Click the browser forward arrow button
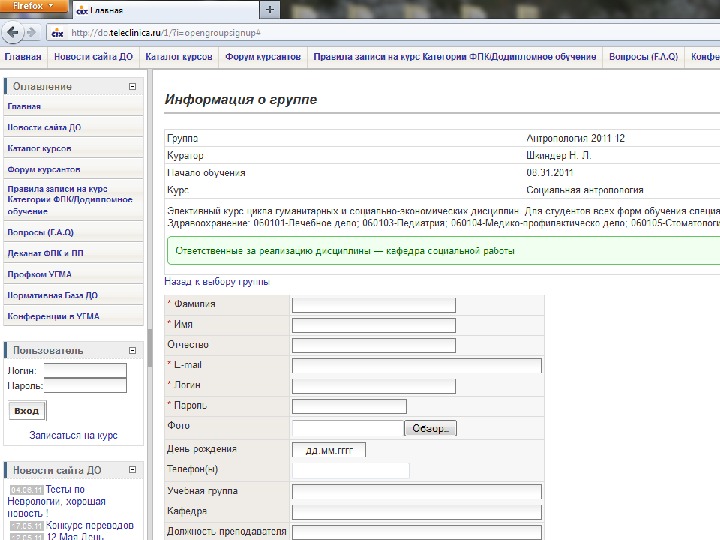The height and width of the screenshot is (540, 720). tap(31, 32)
